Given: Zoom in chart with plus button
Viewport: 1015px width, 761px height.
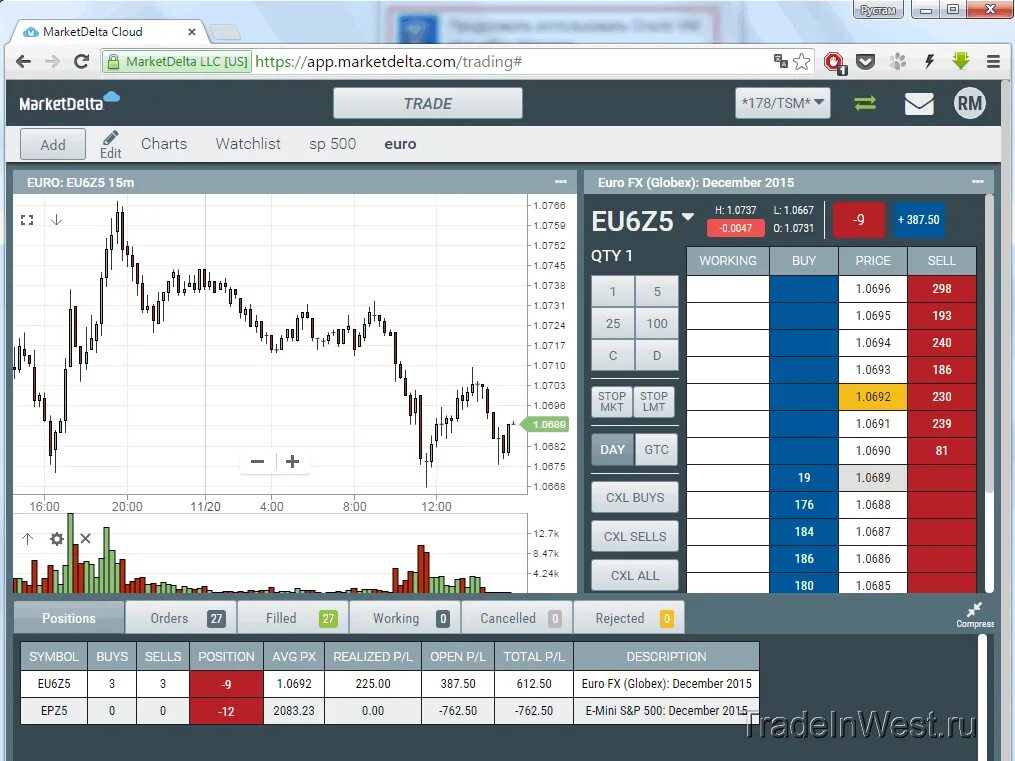Looking at the screenshot, I should point(293,461).
